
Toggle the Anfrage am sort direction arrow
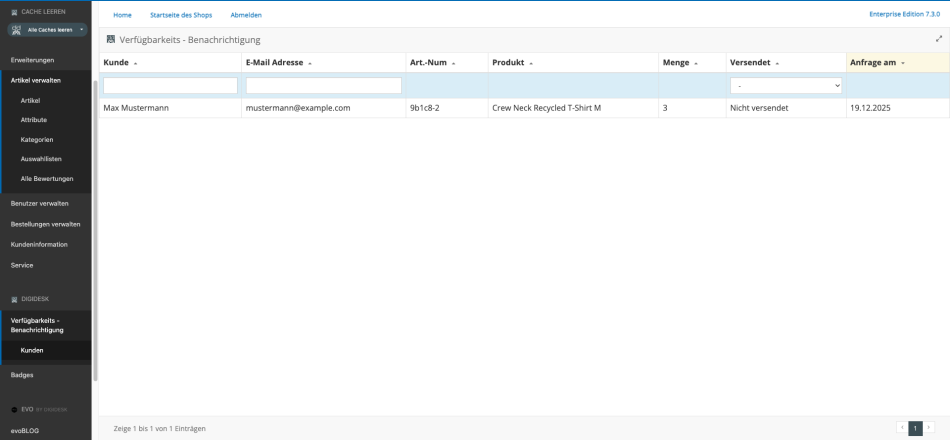[x=903, y=63]
